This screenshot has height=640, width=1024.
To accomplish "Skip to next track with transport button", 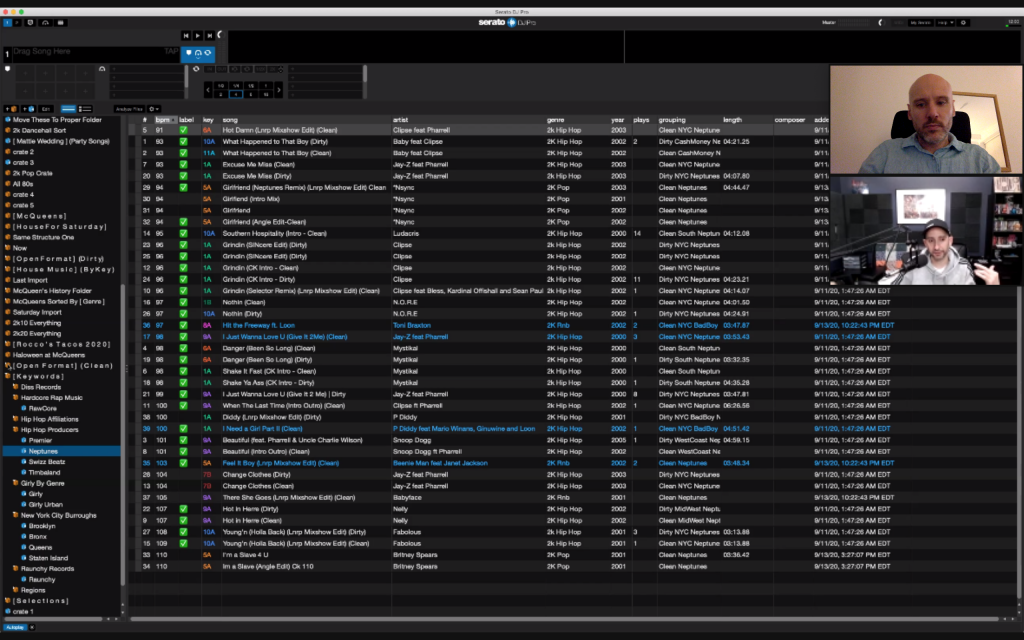I will coord(210,35).
